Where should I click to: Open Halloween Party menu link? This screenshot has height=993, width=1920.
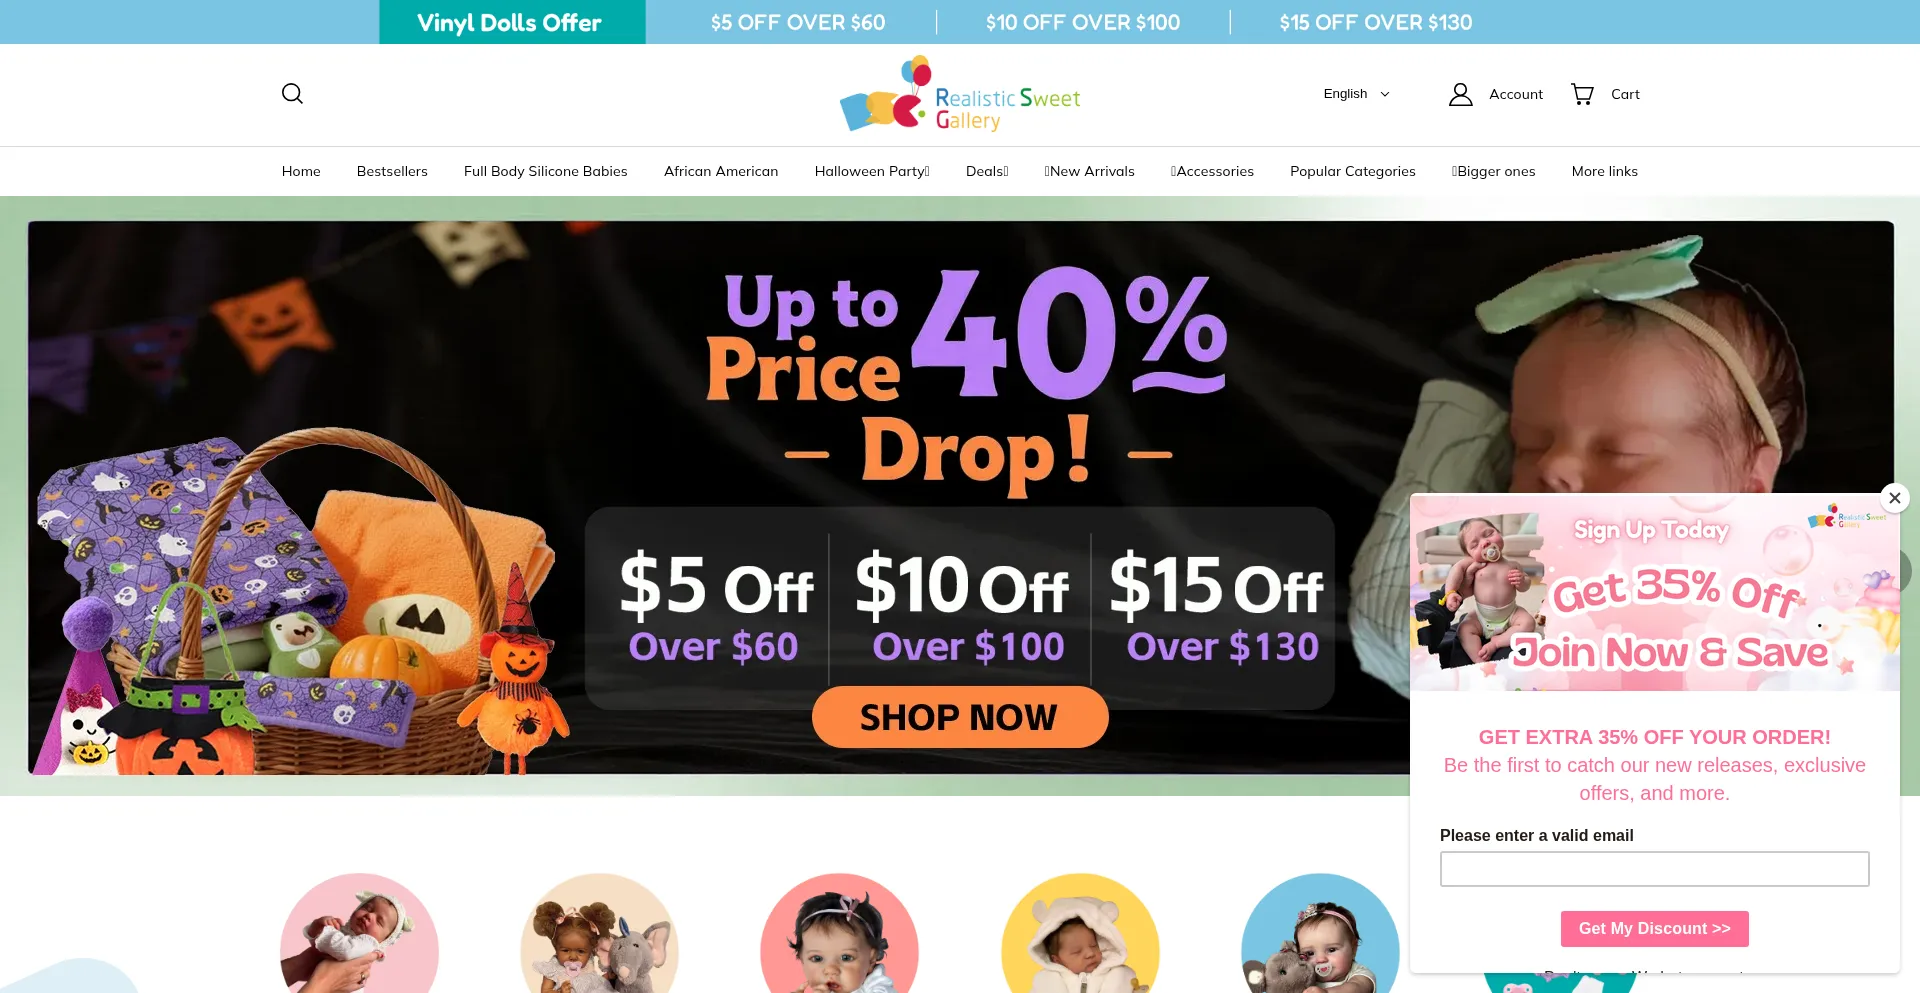(872, 172)
